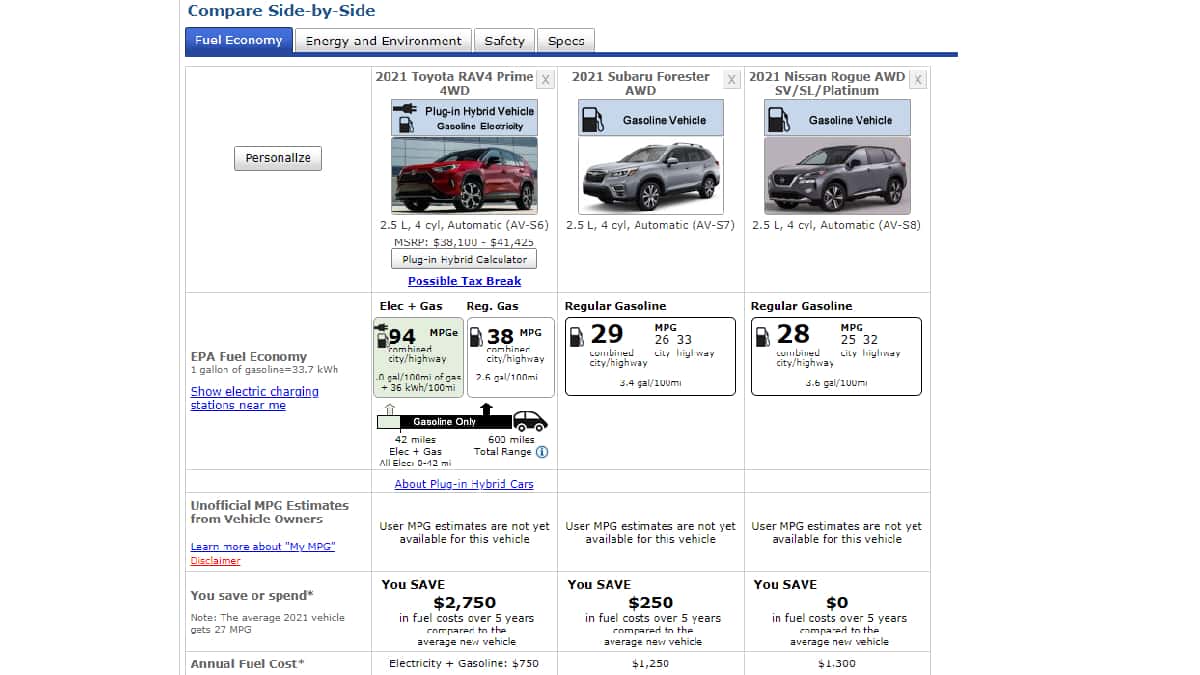Open the Plug-in Hybrid Calculator
The image size is (1200, 675).
coord(464,259)
